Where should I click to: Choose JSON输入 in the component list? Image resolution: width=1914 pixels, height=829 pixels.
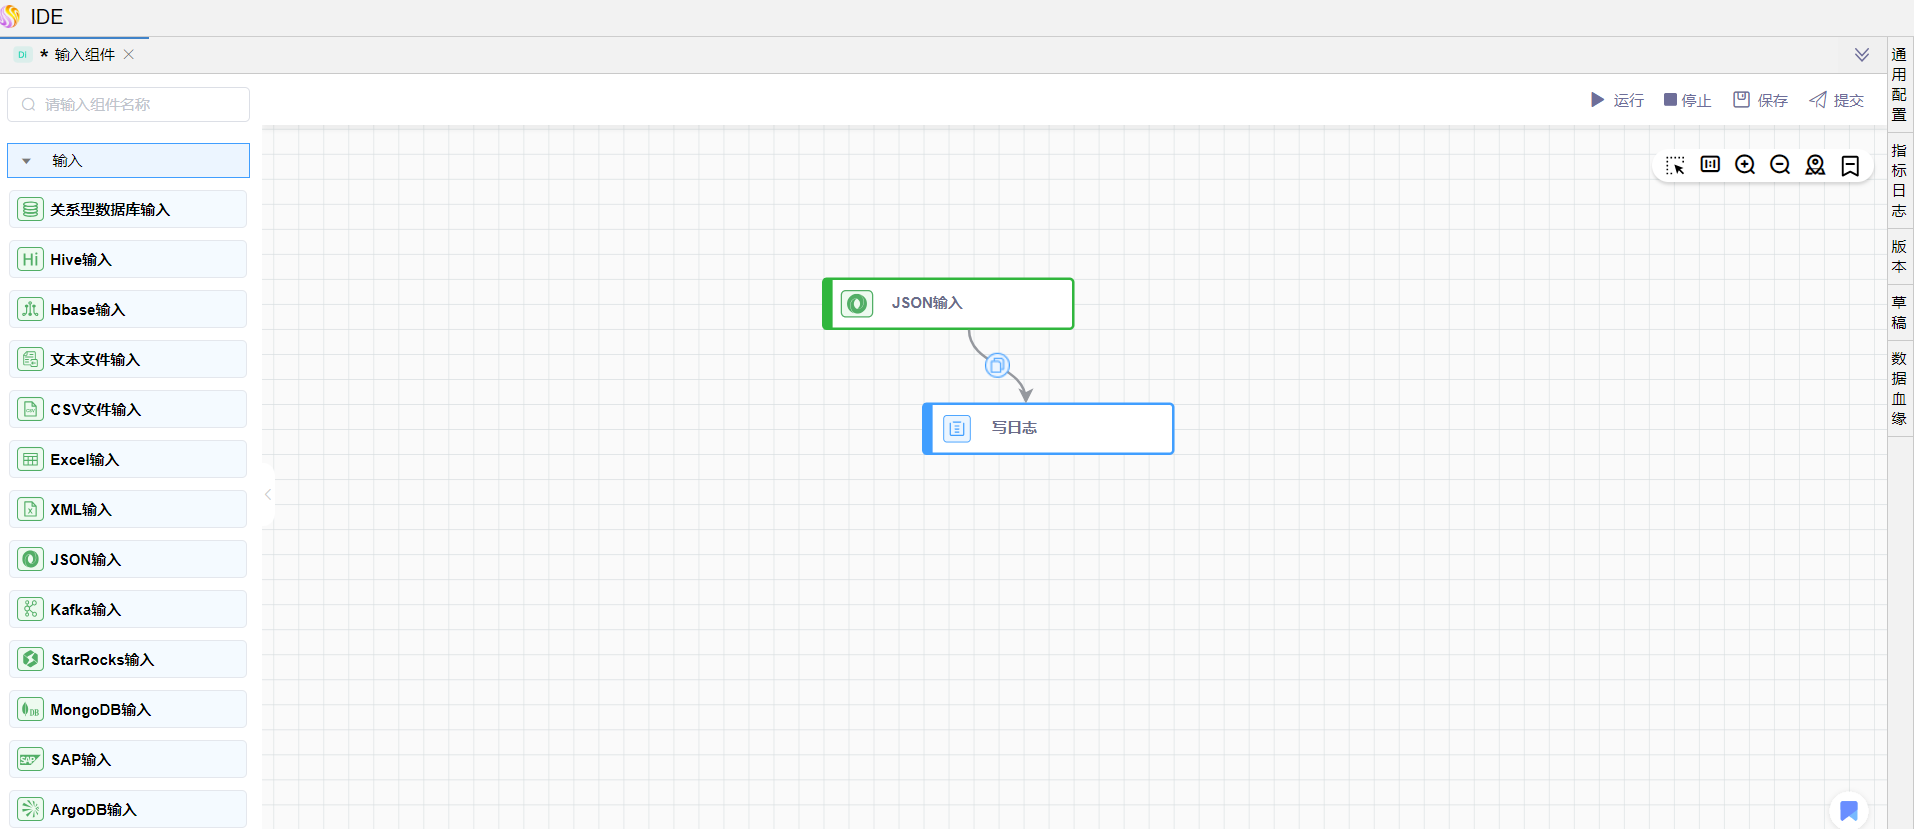[128, 559]
